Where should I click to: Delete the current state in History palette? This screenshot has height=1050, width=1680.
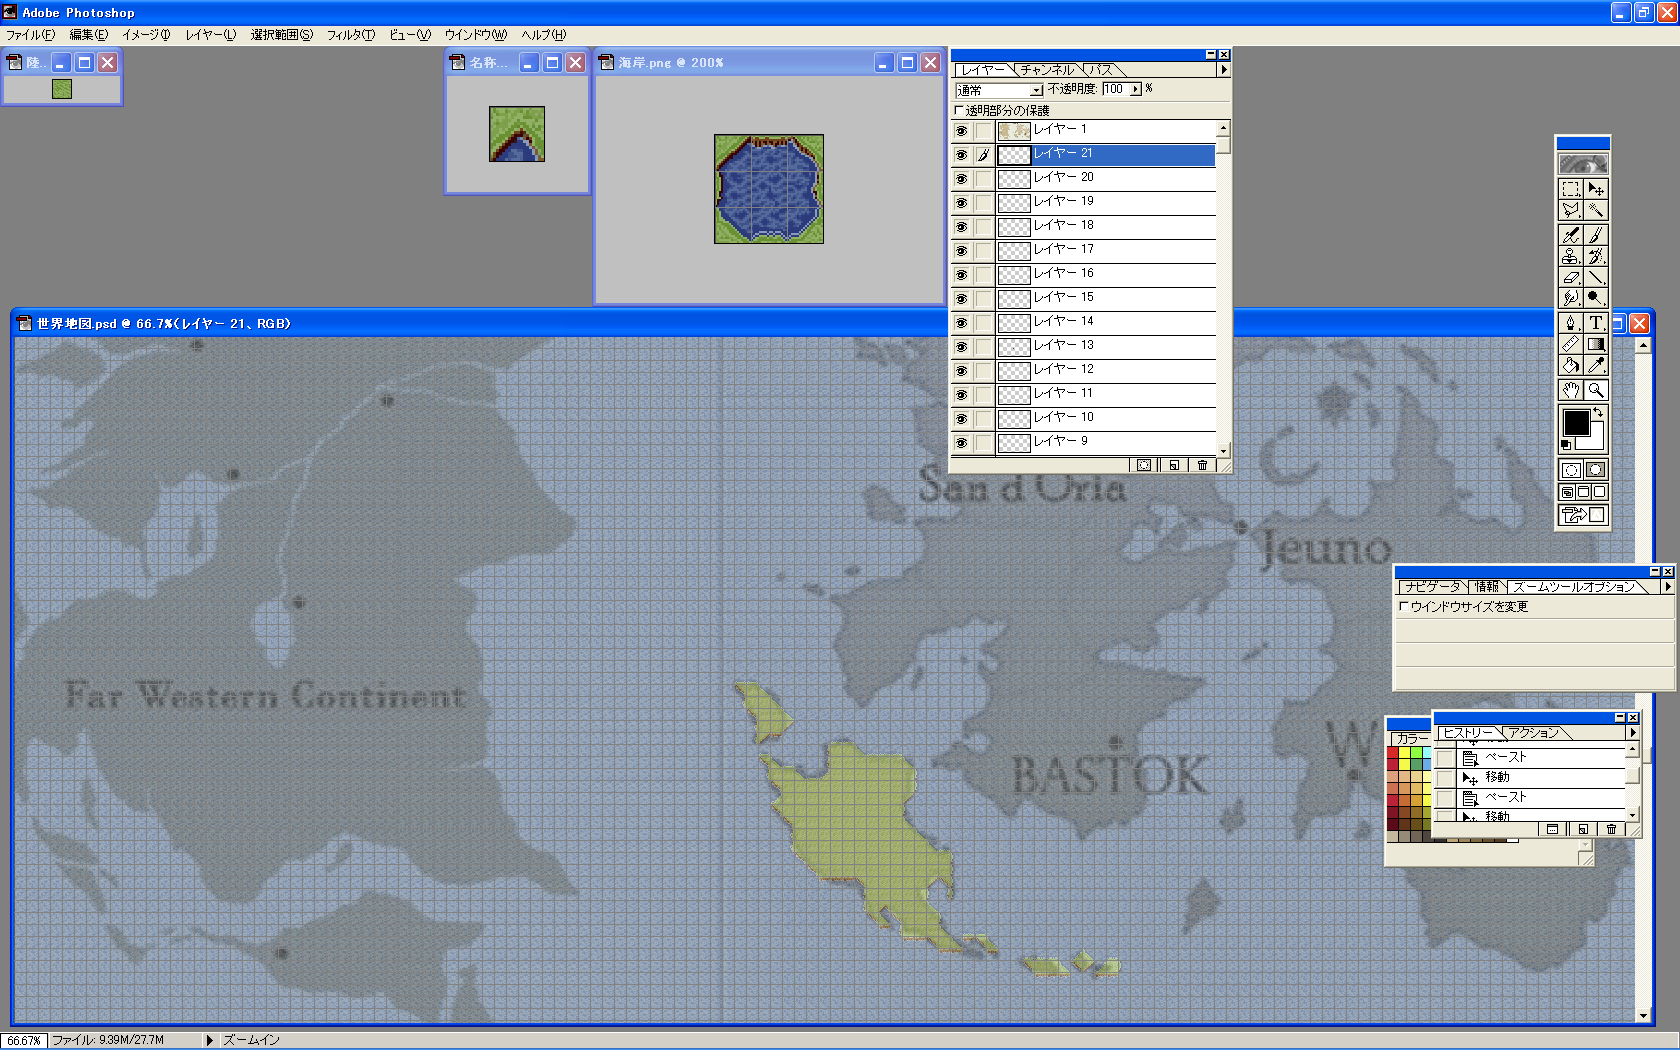[x=1611, y=829]
